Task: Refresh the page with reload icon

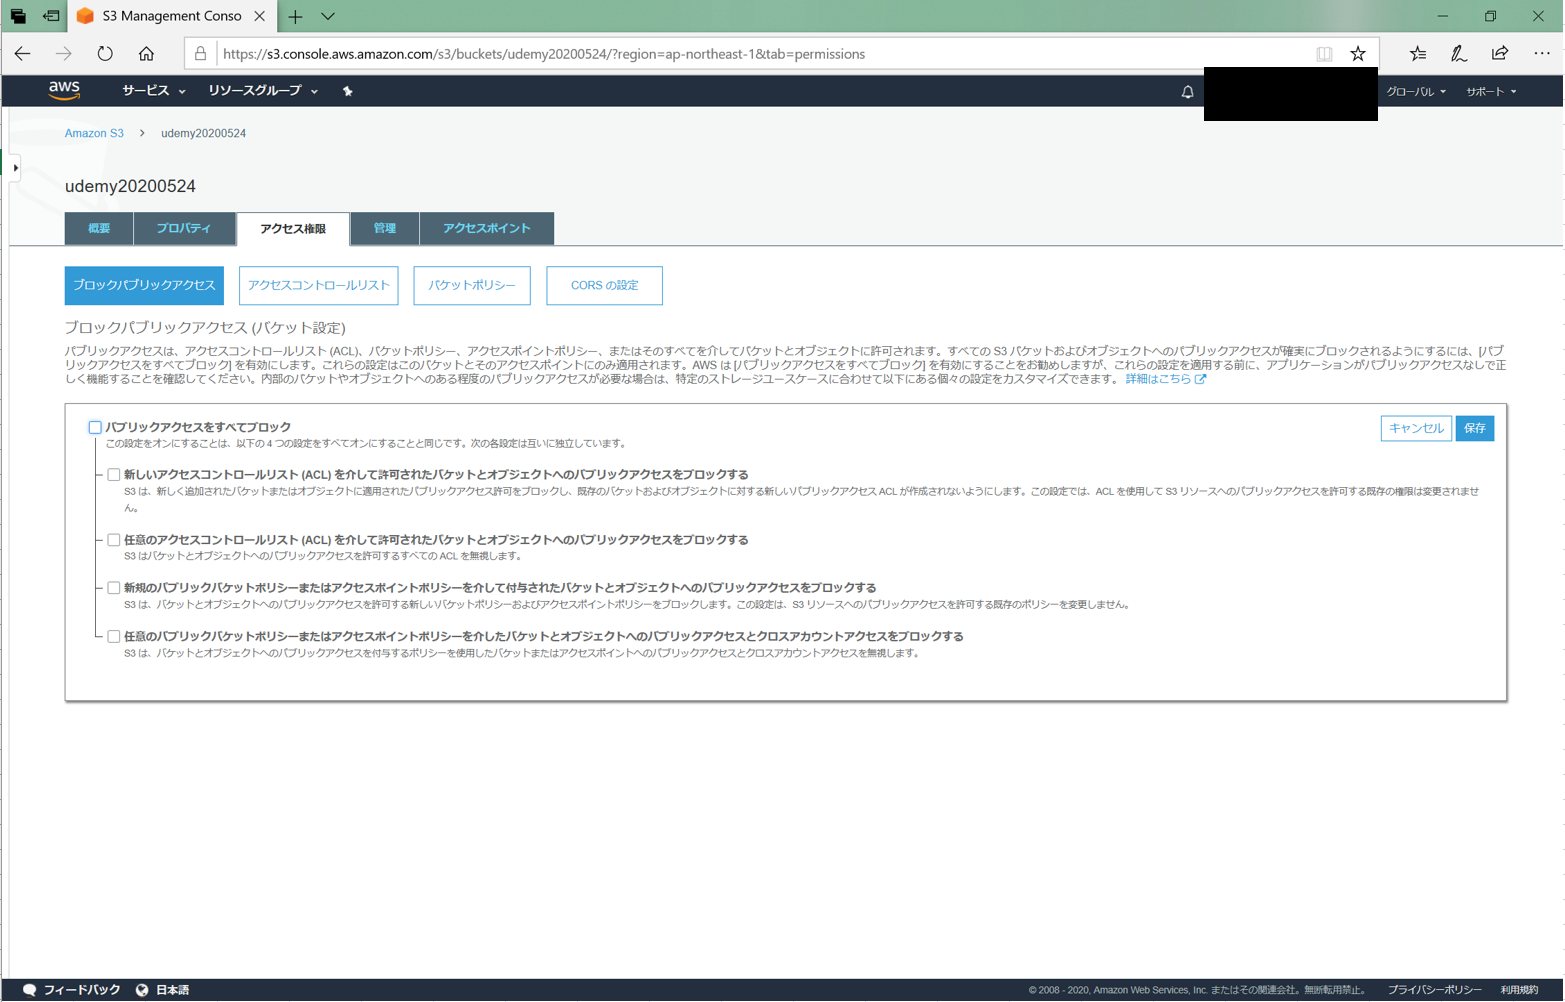Action: point(105,54)
